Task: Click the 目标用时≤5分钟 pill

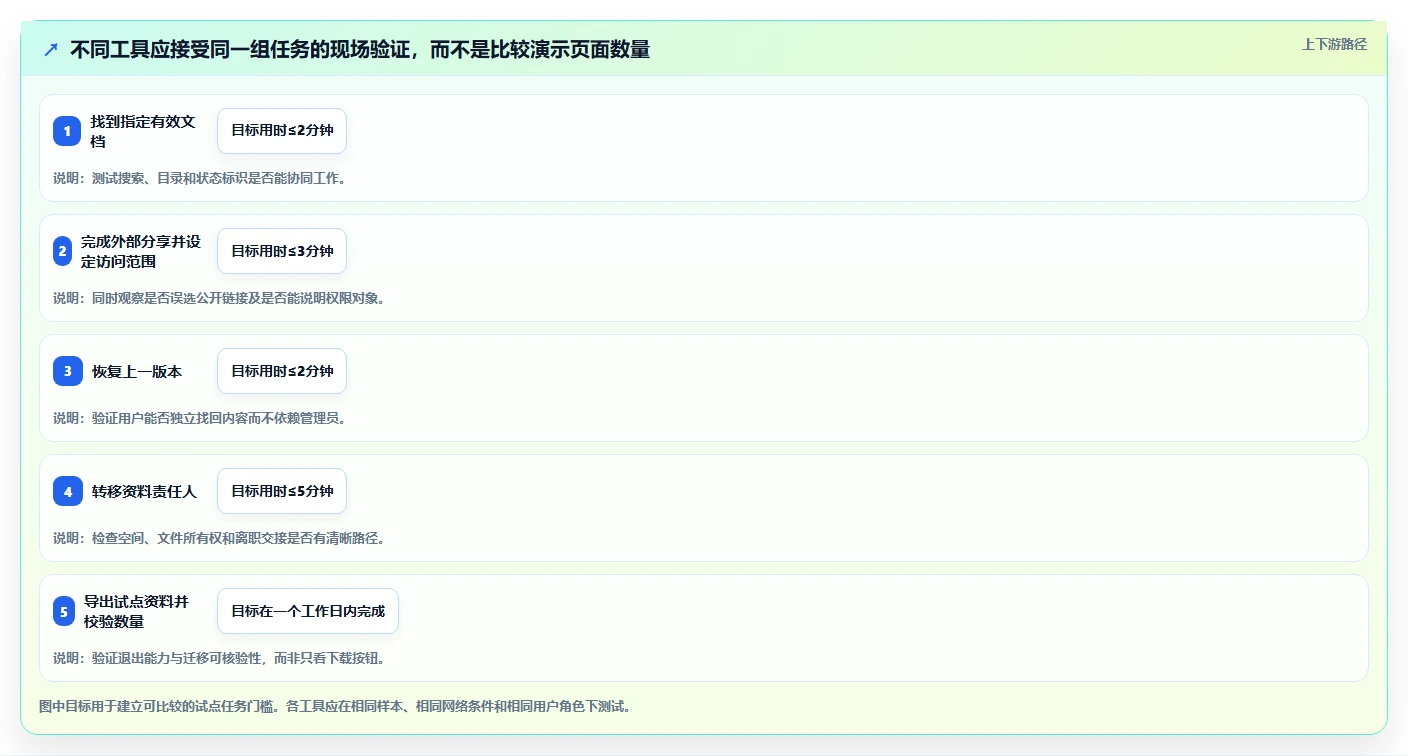Action: pos(282,491)
